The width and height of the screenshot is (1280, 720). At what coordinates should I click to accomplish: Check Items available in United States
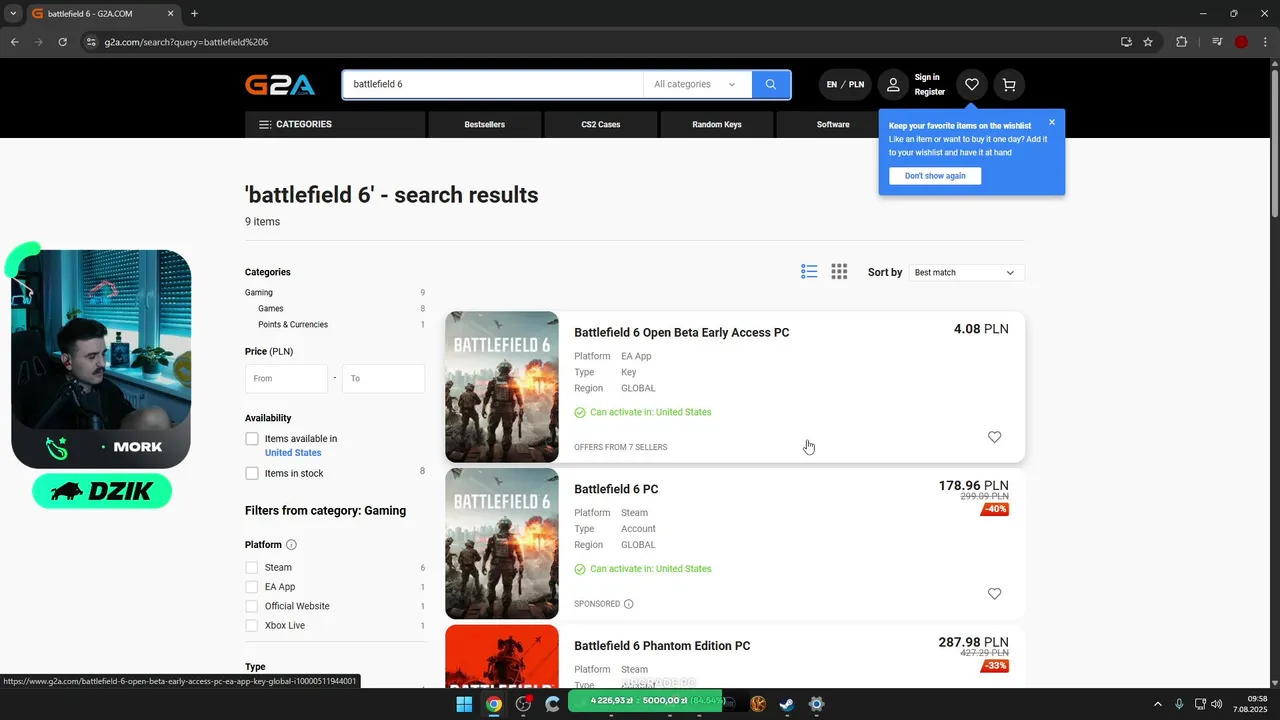[252, 439]
